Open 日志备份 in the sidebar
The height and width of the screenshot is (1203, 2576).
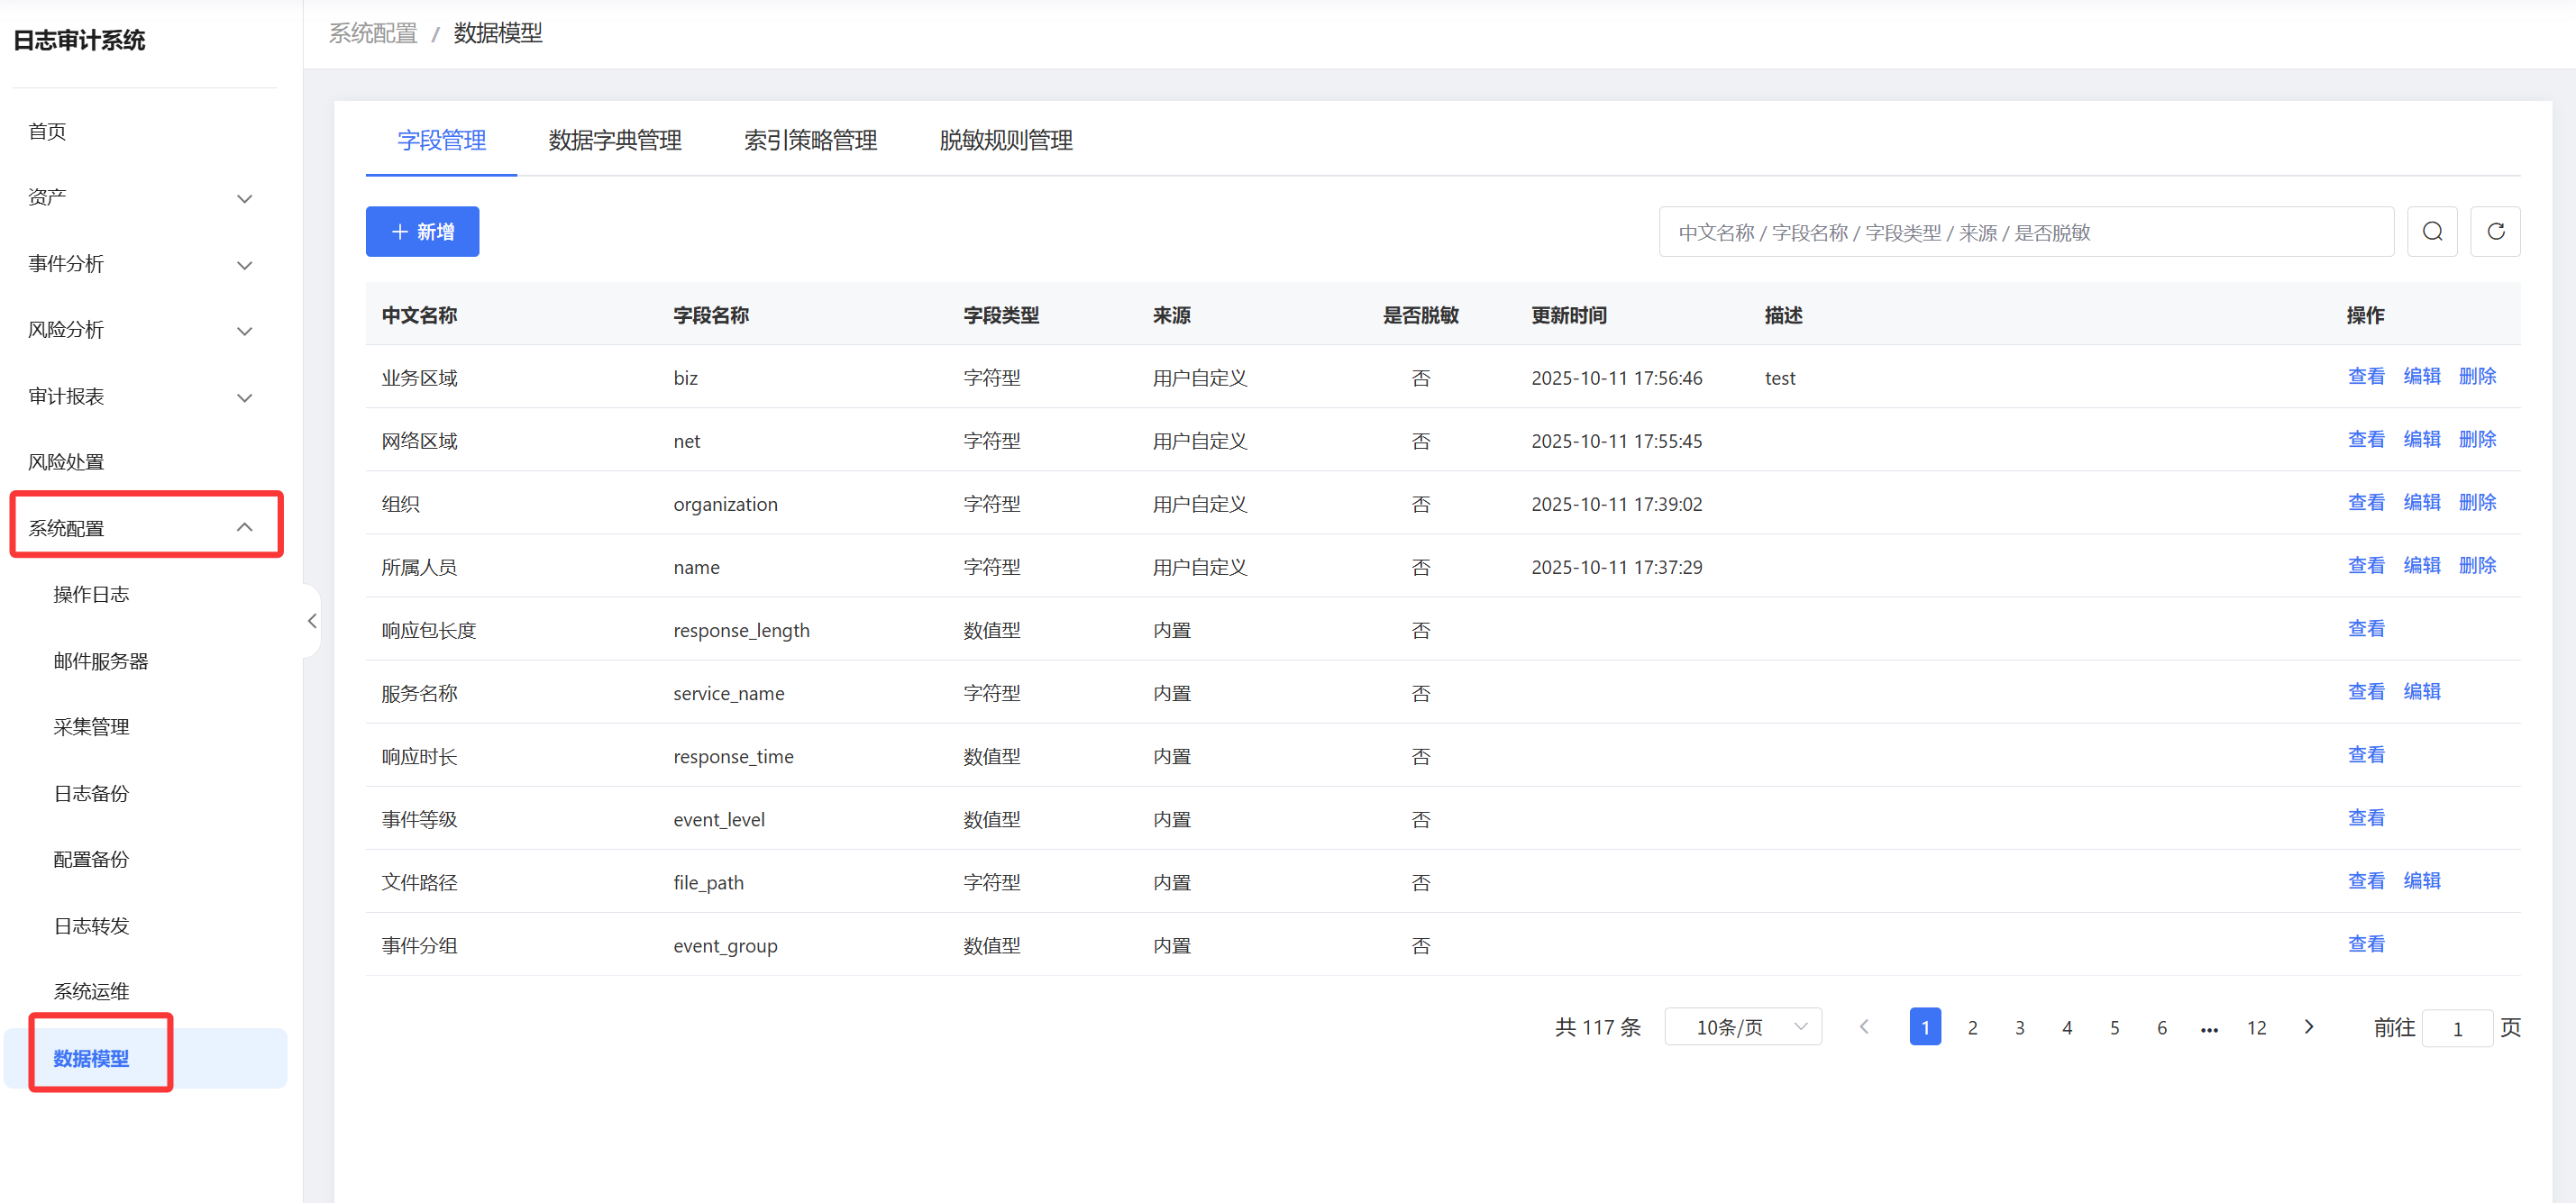coord(91,793)
